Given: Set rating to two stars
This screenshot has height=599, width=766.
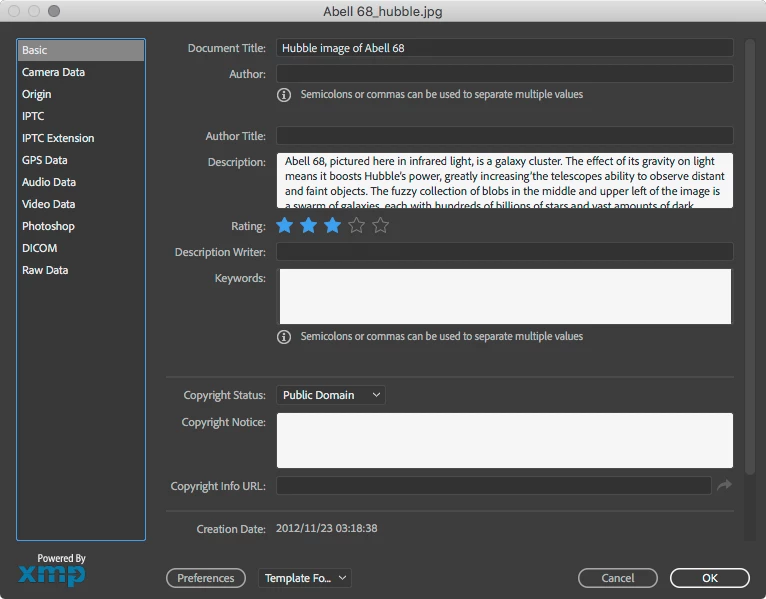Looking at the screenshot, I should coord(308,226).
